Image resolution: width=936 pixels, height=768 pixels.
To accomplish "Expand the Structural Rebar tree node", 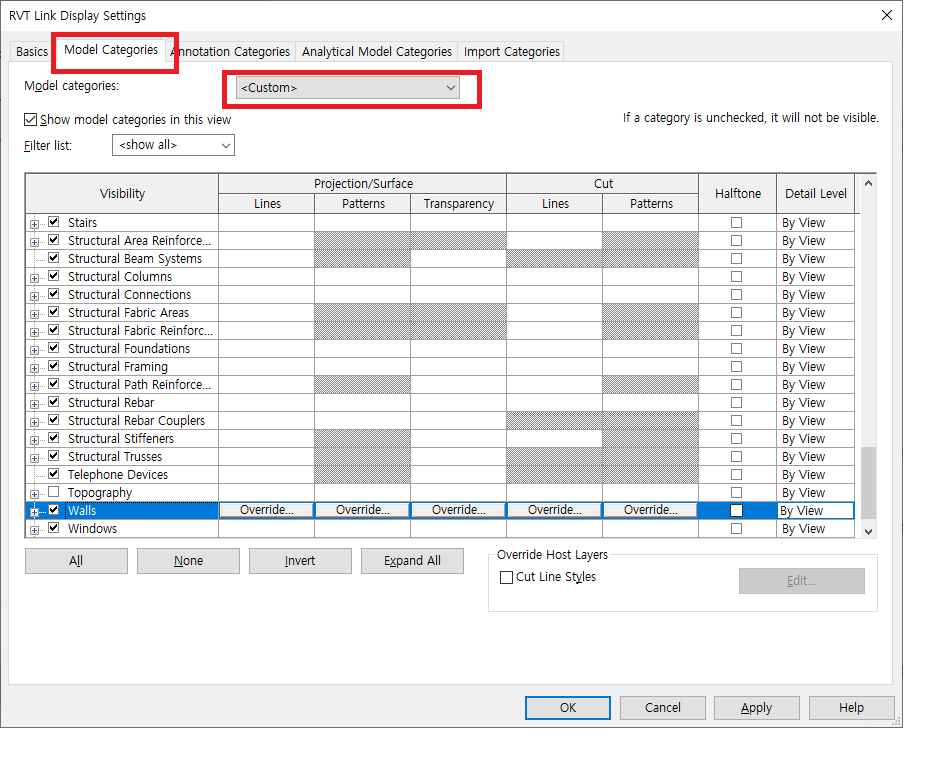I will (35, 405).
